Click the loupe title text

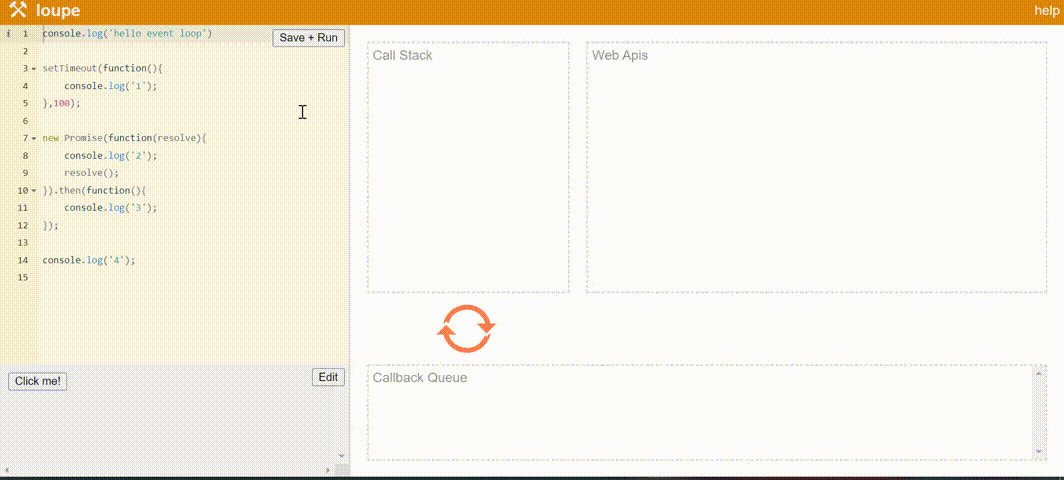tap(58, 10)
